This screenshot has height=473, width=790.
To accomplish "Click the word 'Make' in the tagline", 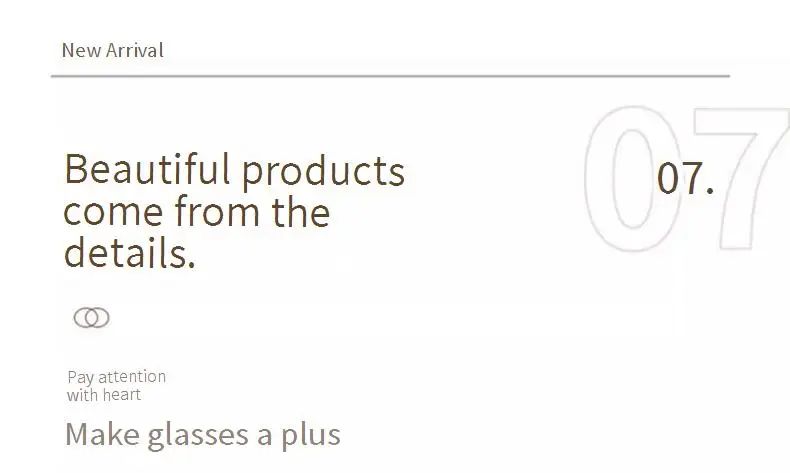I will click(102, 434).
